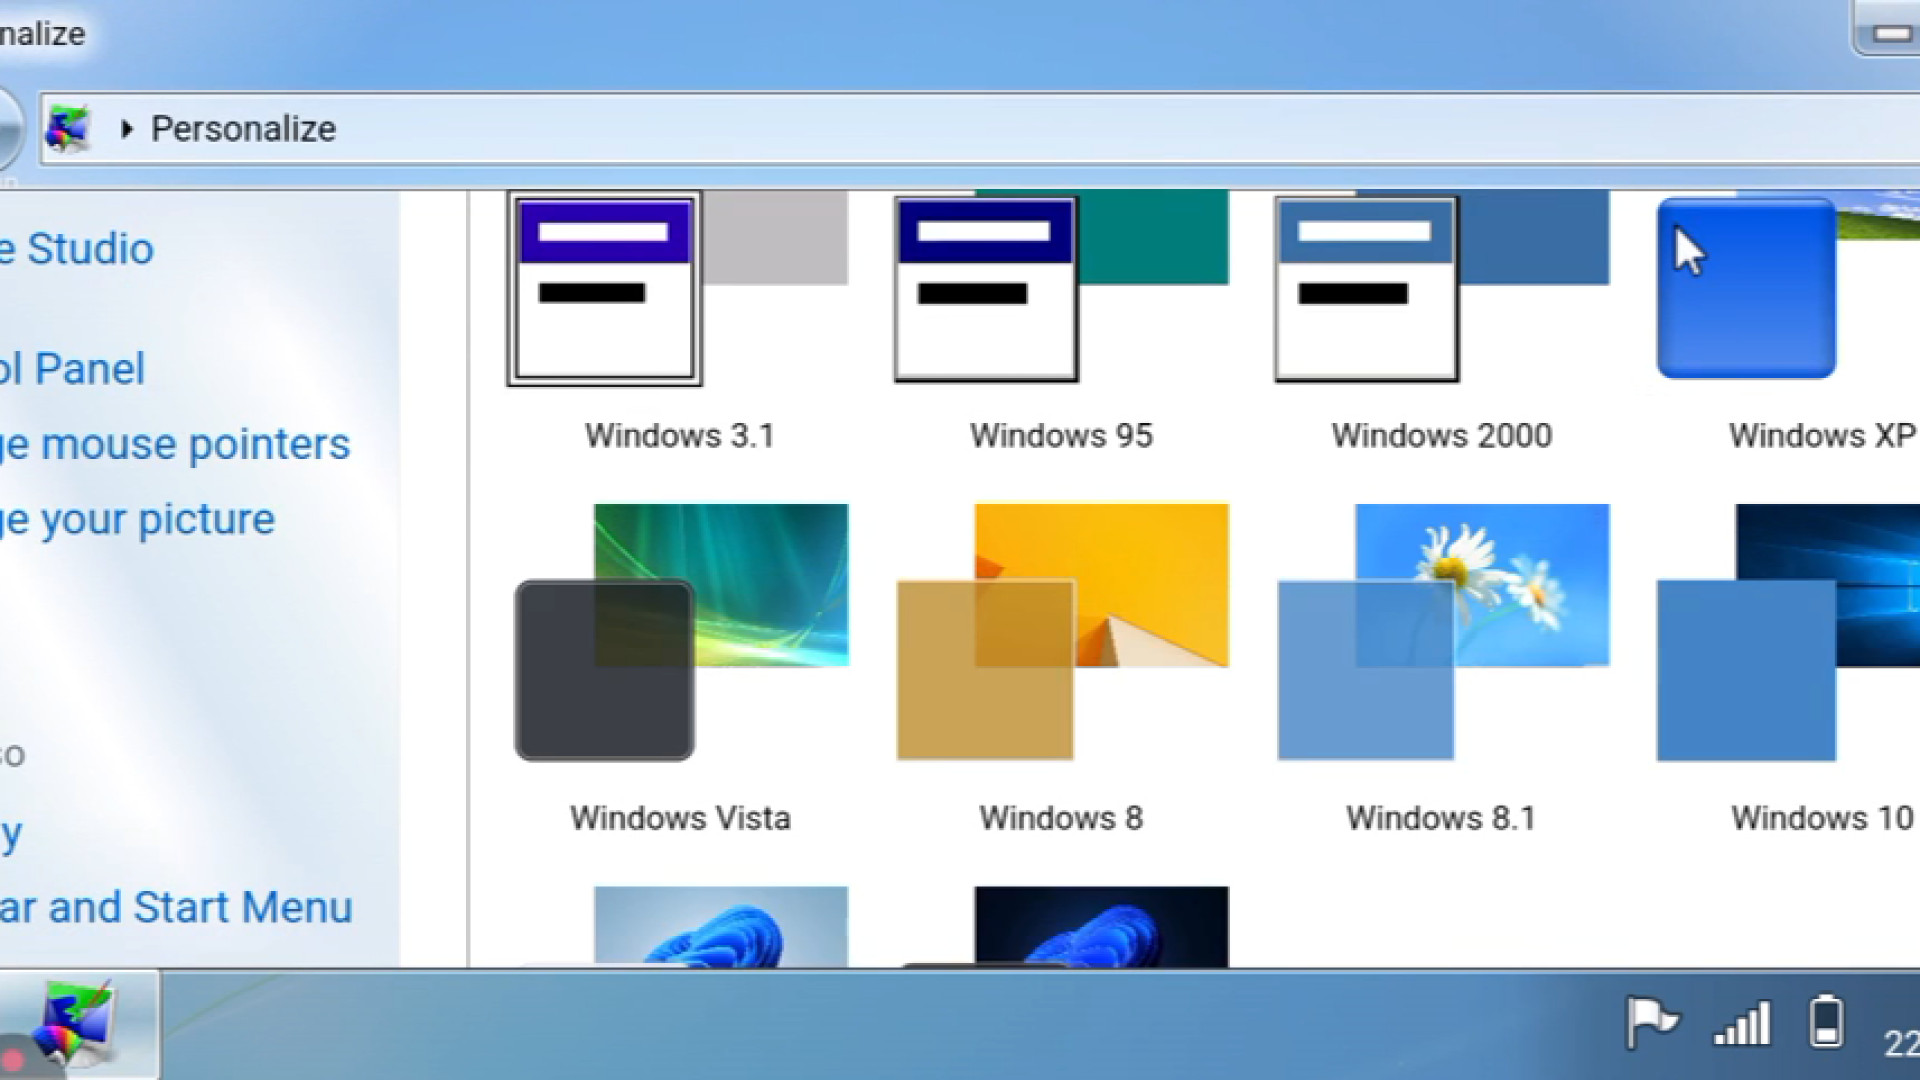Choose the dark Windows 11 bloom theme

click(x=1100, y=926)
